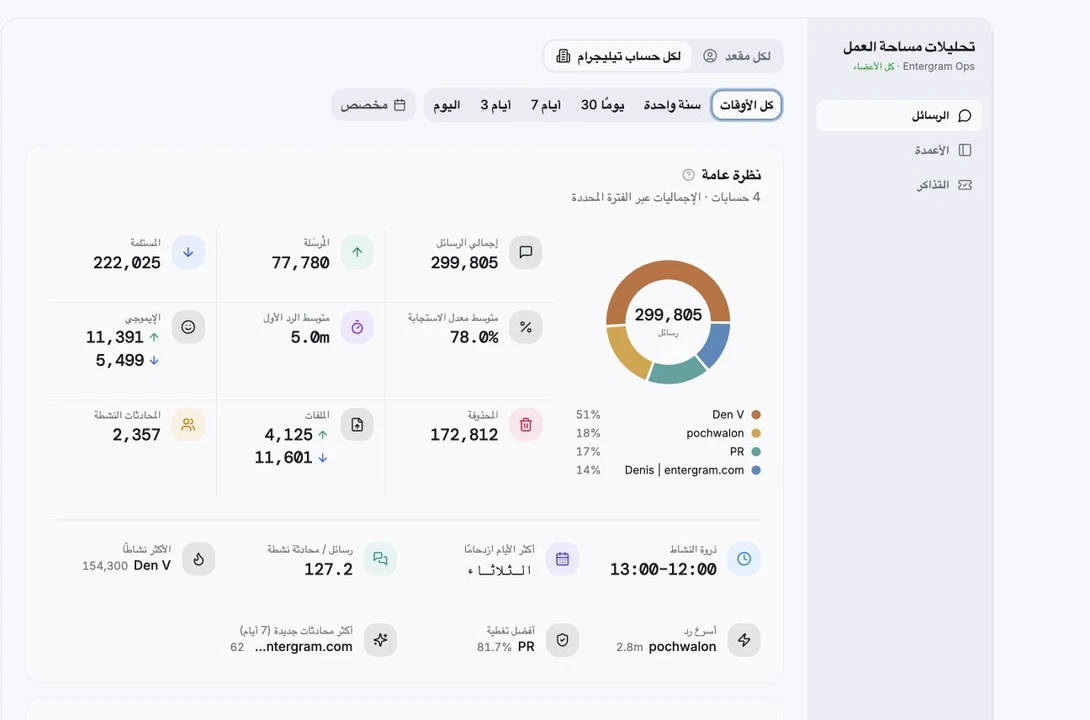Click the shield icon for أفضل تغطية
This screenshot has width=1090, height=720.
tap(562, 639)
